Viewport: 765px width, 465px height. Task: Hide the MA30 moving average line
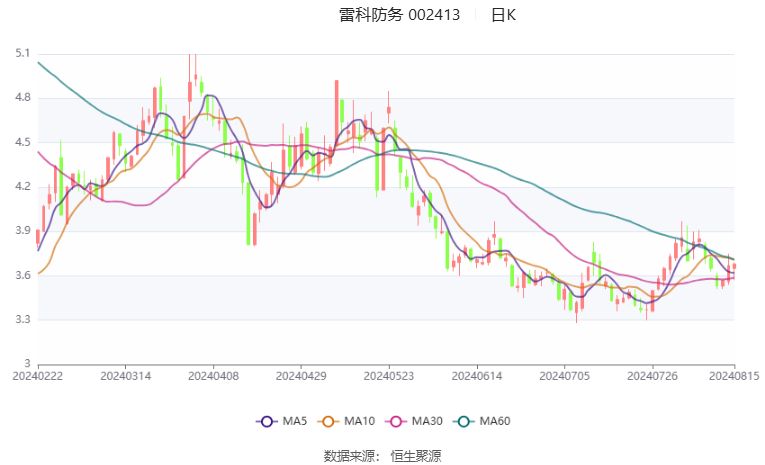tap(414, 421)
